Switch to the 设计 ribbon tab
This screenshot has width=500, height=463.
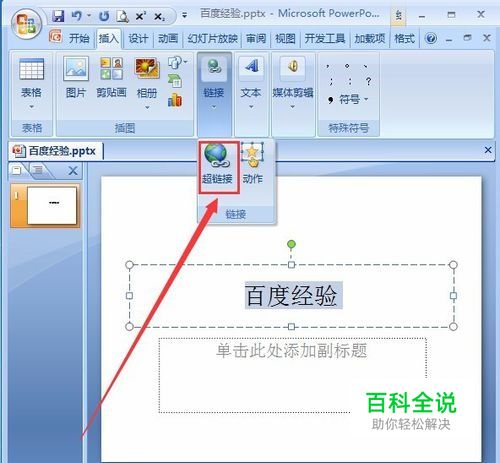pyautogui.click(x=138, y=38)
